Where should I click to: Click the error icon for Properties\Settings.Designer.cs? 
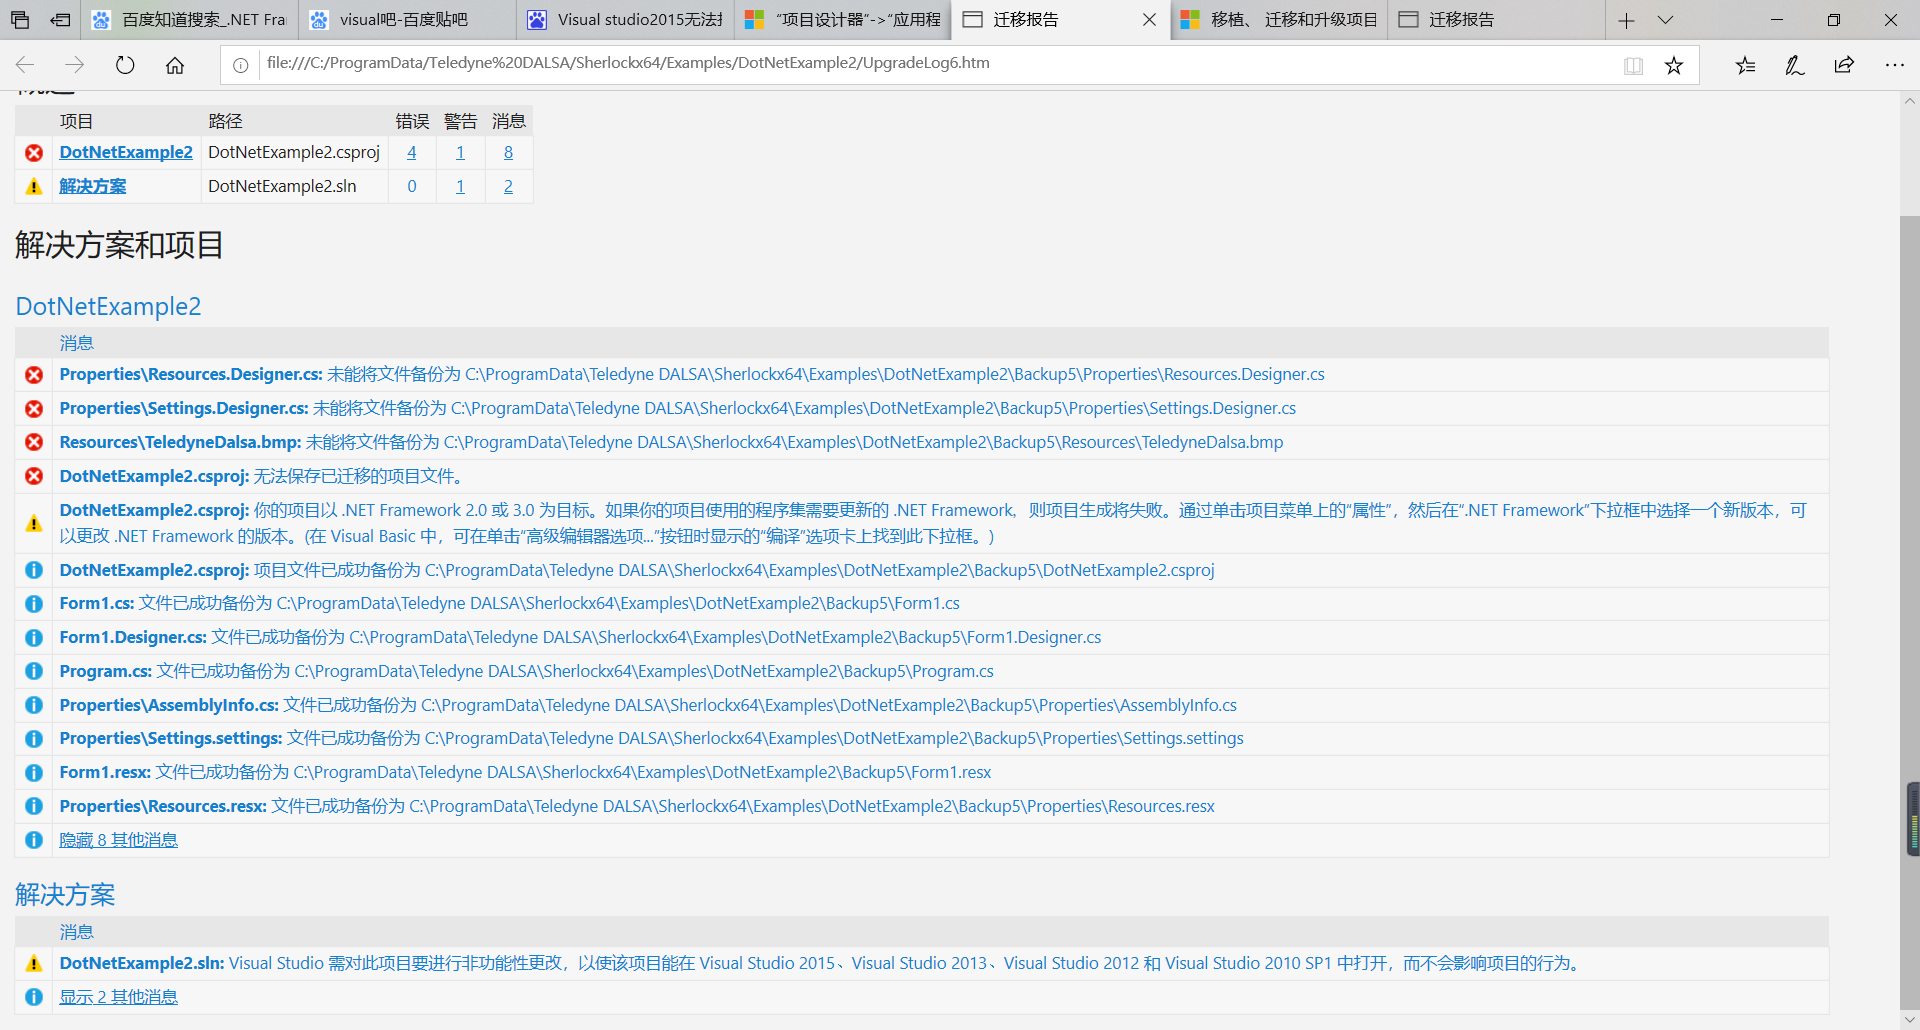34,409
